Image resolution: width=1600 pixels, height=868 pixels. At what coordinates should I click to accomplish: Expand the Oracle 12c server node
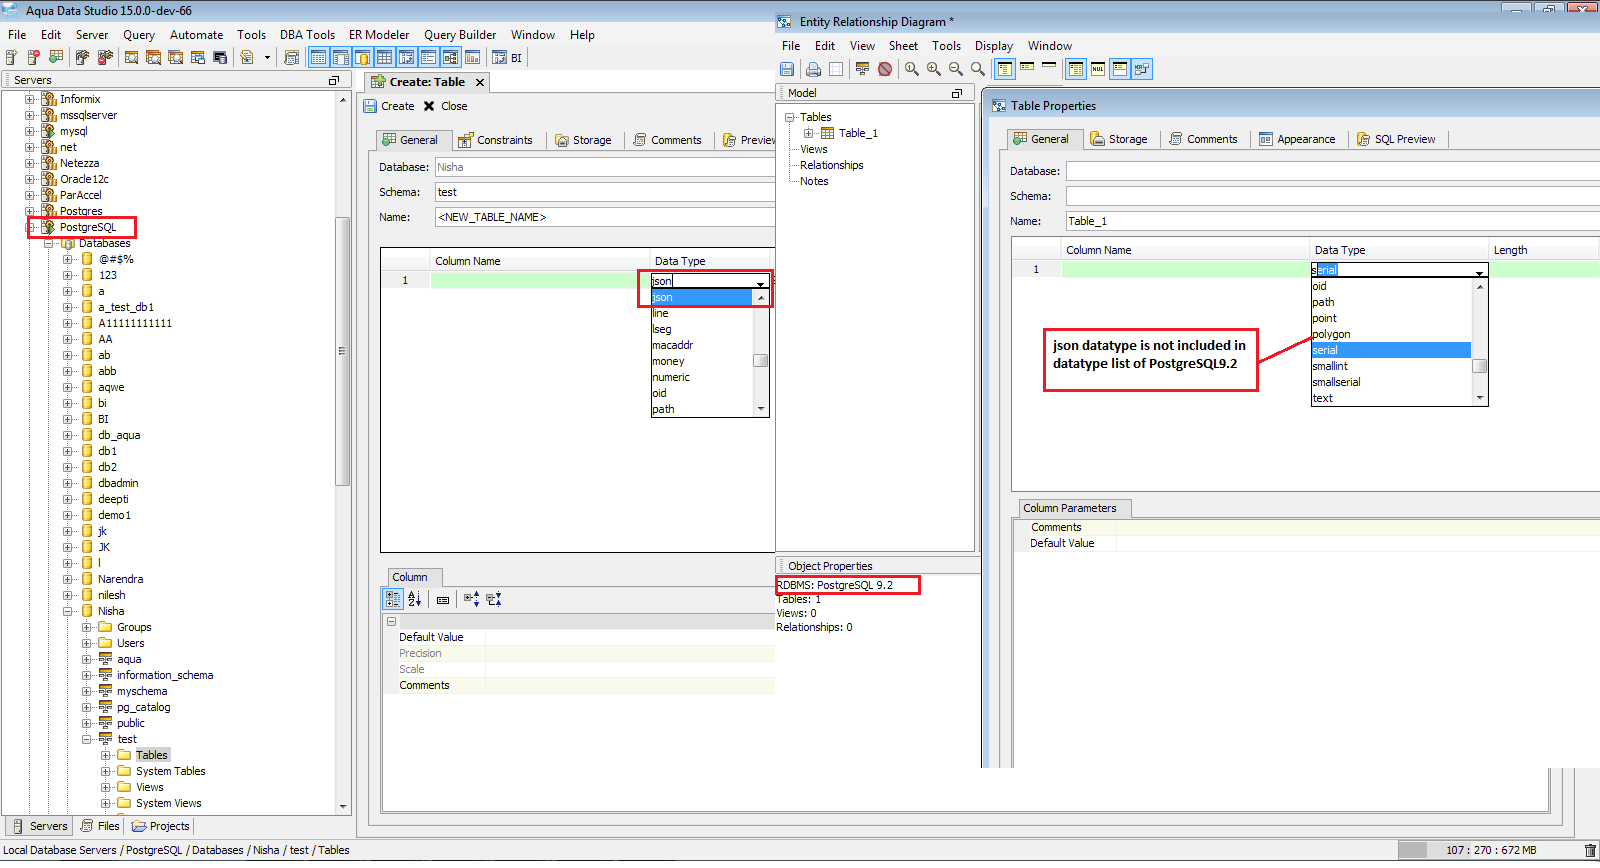(30, 179)
